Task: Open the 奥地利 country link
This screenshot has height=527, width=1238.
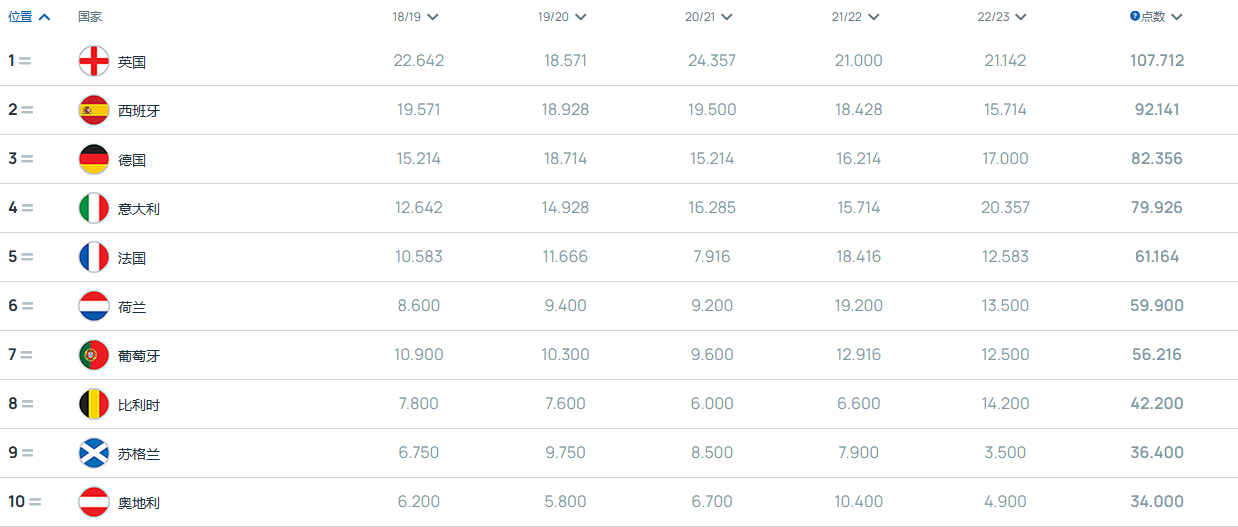Action: tap(139, 503)
